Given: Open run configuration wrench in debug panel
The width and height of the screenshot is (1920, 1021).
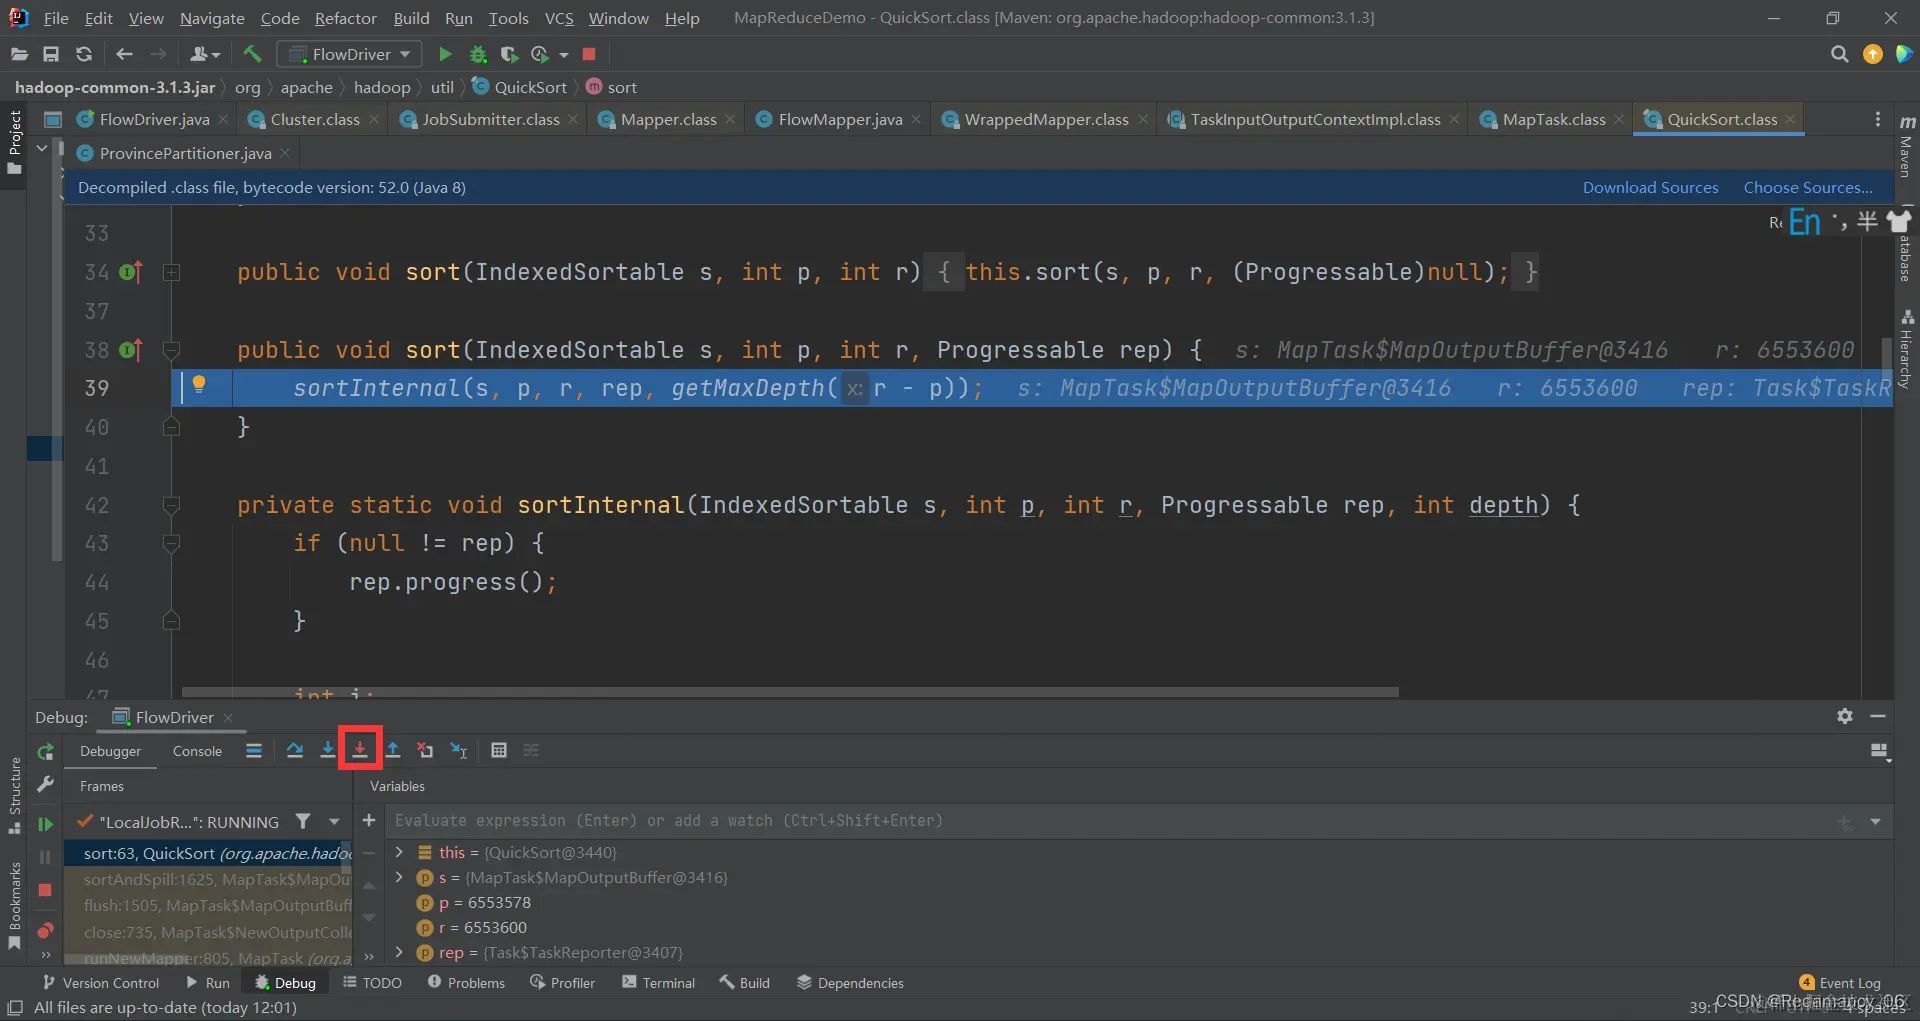Looking at the screenshot, I should tap(45, 786).
